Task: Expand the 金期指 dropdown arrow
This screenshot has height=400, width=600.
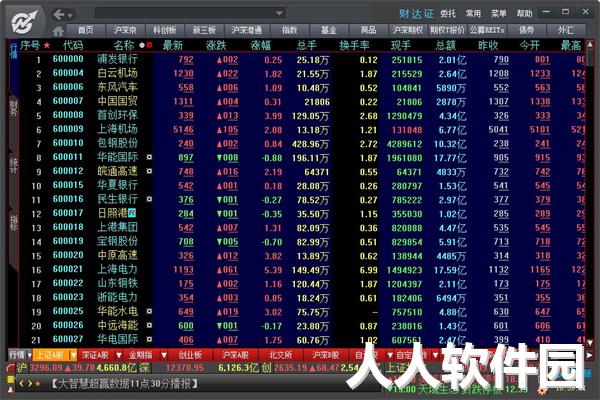Action: click(x=164, y=355)
